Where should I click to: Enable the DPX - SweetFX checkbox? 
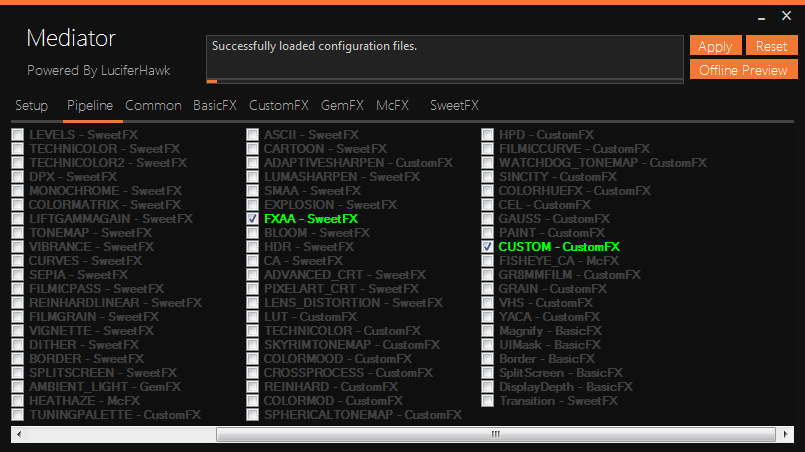pos(18,177)
